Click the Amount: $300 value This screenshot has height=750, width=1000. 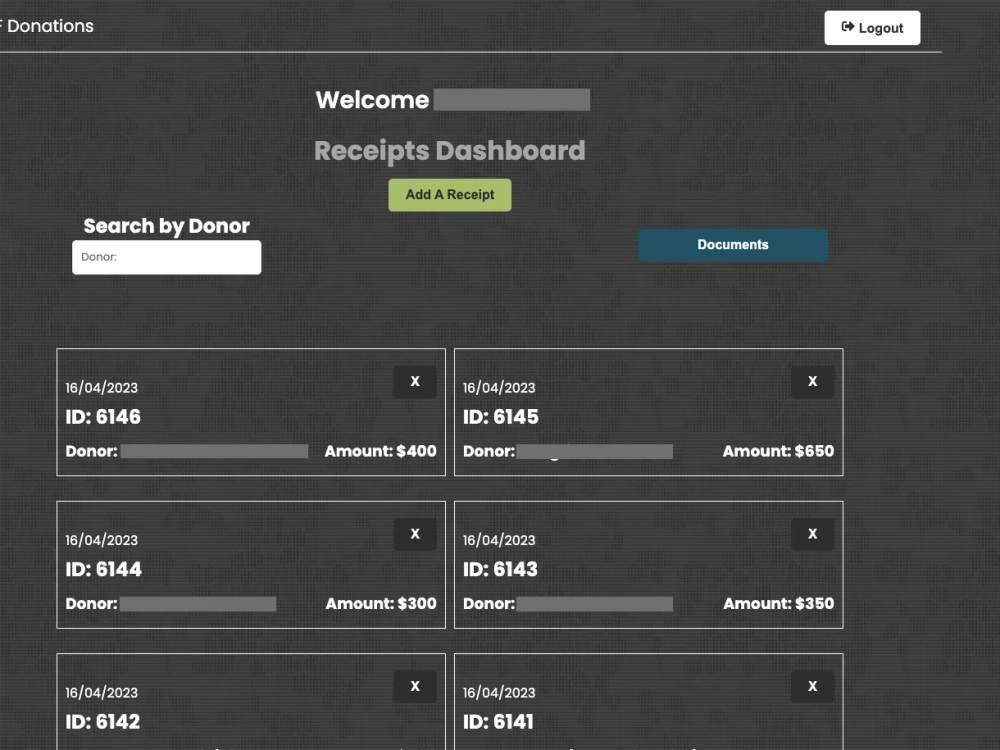click(381, 604)
